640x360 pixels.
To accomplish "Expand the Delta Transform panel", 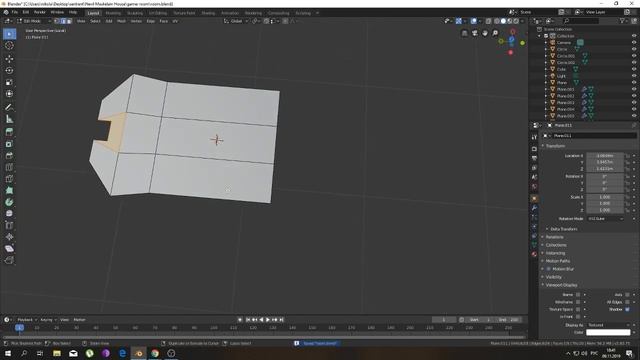I will pos(563,229).
